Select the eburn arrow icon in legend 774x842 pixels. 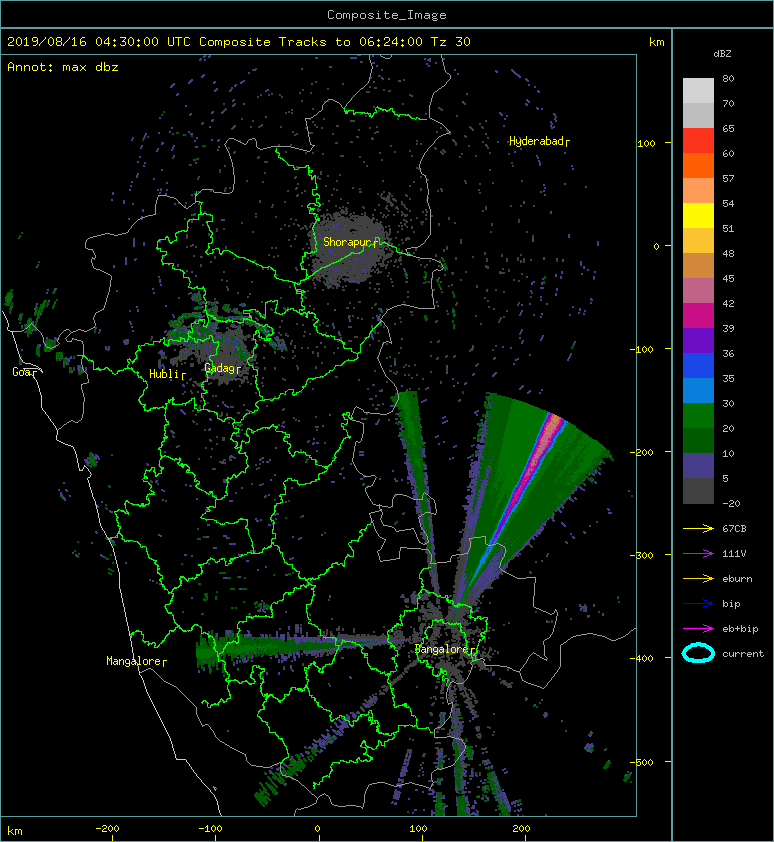coord(698,579)
